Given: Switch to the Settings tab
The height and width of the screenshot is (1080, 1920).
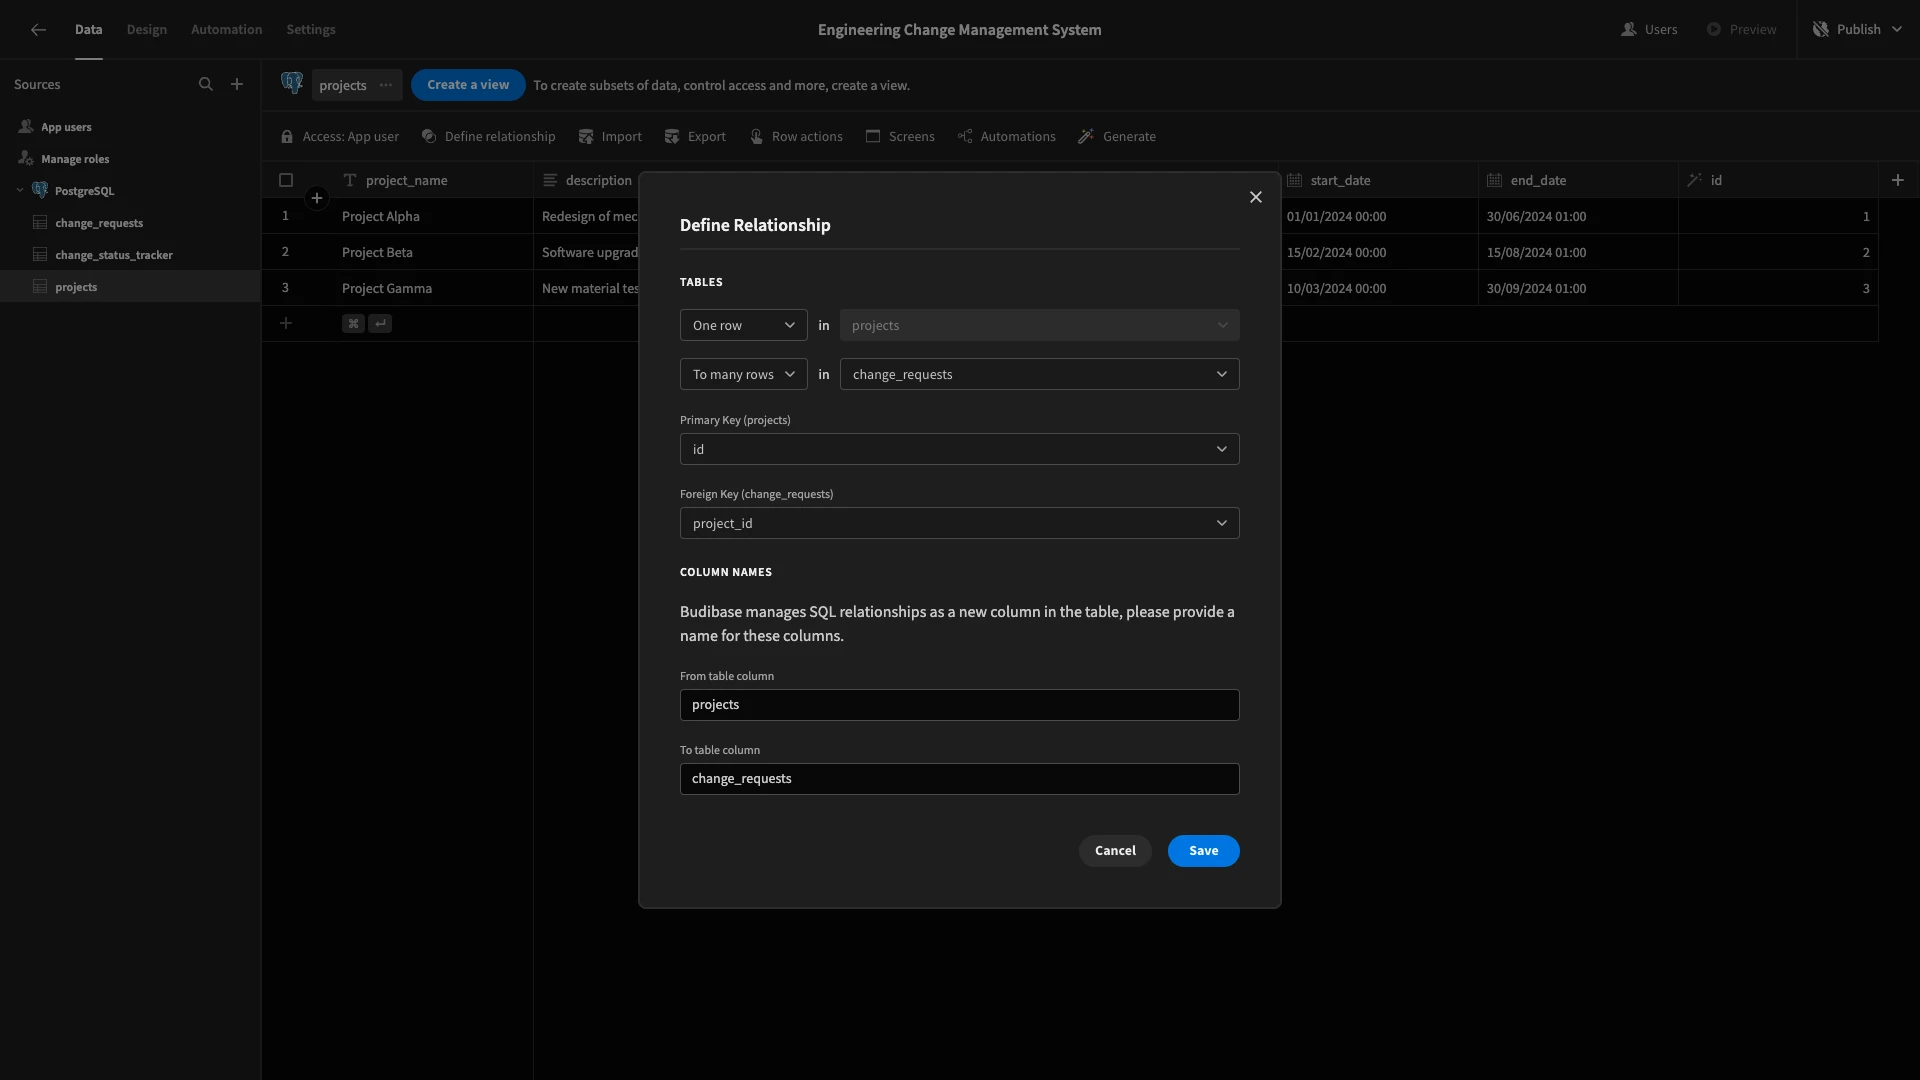Looking at the screenshot, I should click(311, 30).
